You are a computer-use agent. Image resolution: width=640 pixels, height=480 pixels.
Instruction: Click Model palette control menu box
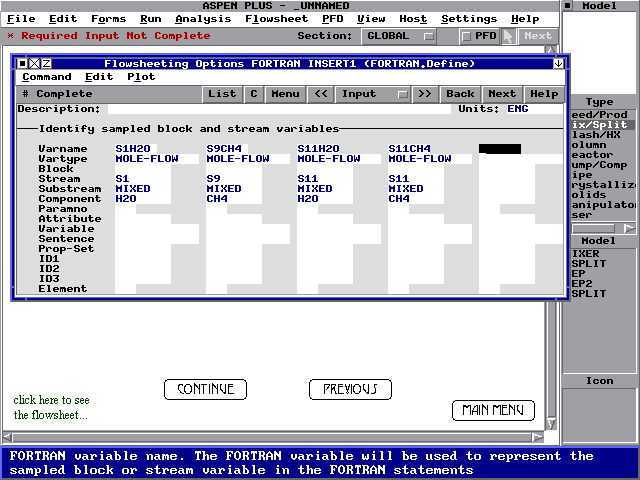click(x=568, y=6)
